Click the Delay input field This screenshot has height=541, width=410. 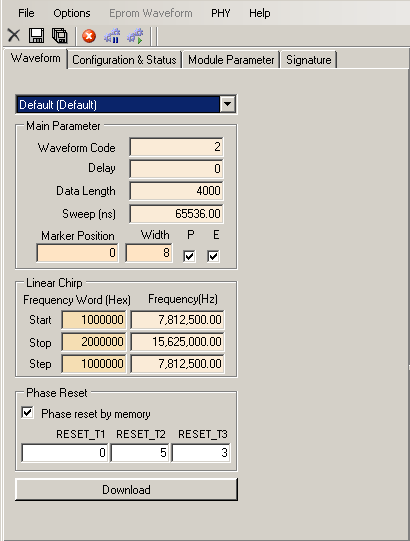click(x=176, y=169)
